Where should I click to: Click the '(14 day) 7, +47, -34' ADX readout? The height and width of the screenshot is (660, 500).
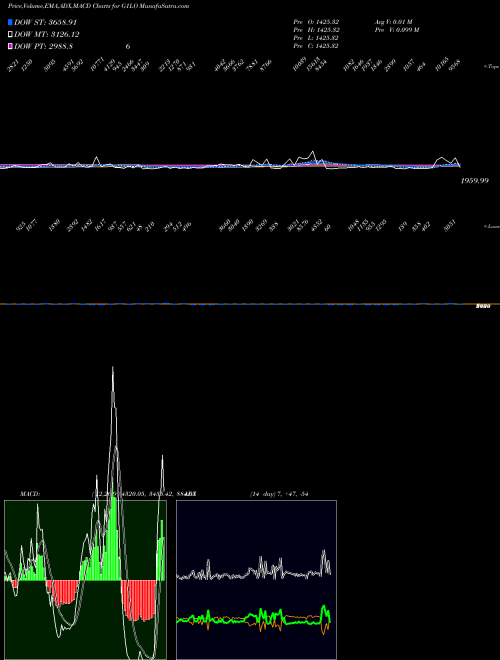(279, 494)
